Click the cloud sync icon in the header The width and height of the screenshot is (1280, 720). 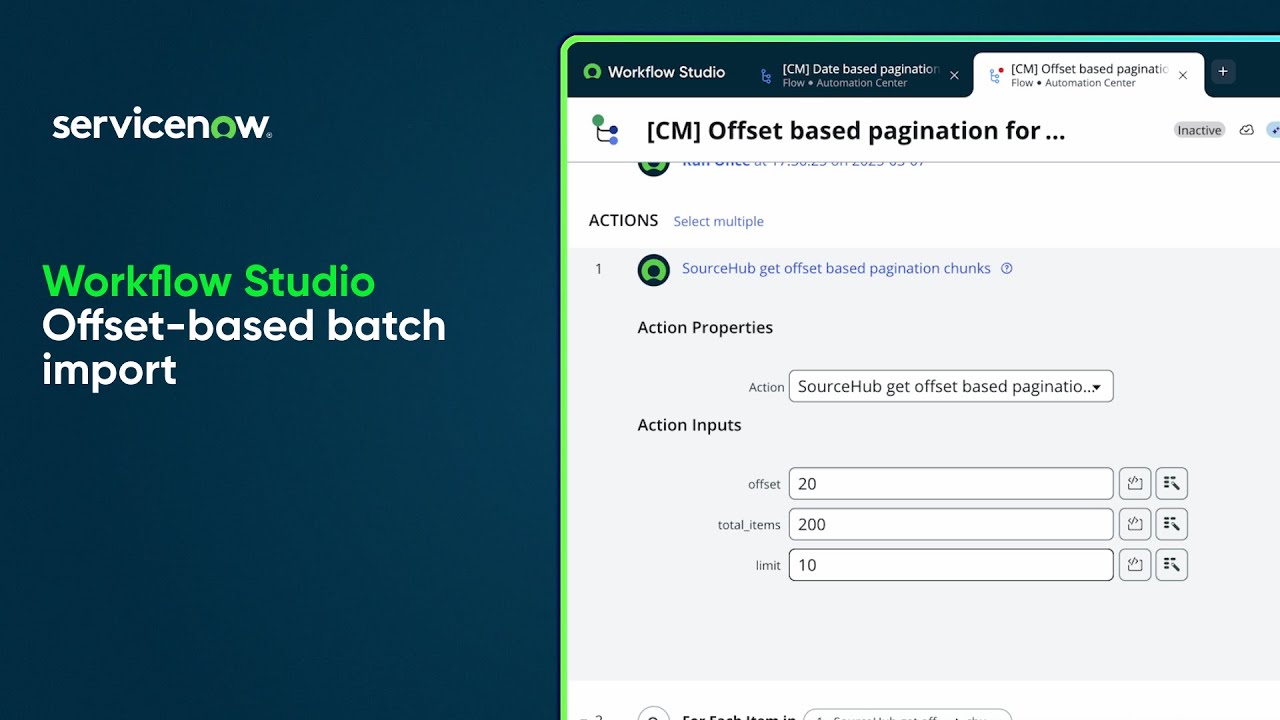click(1246, 130)
